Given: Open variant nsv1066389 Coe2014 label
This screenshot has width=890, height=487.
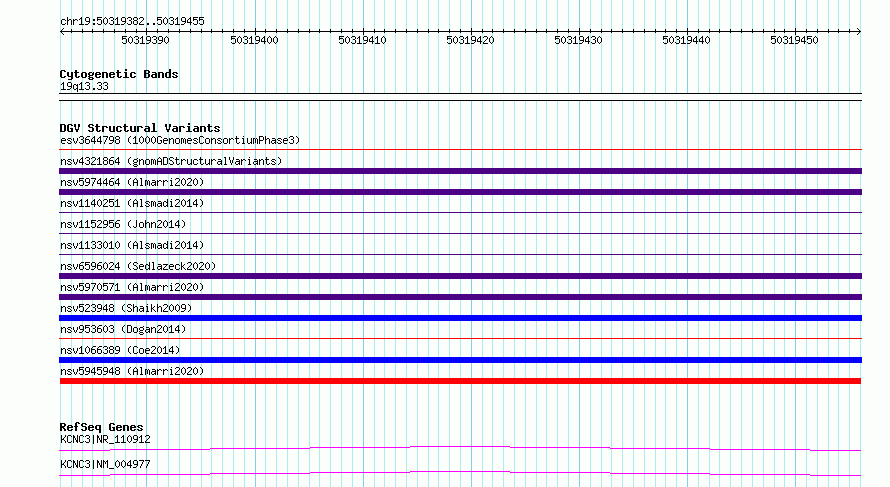Looking at the screenshot, I should [x=120, y=350].
